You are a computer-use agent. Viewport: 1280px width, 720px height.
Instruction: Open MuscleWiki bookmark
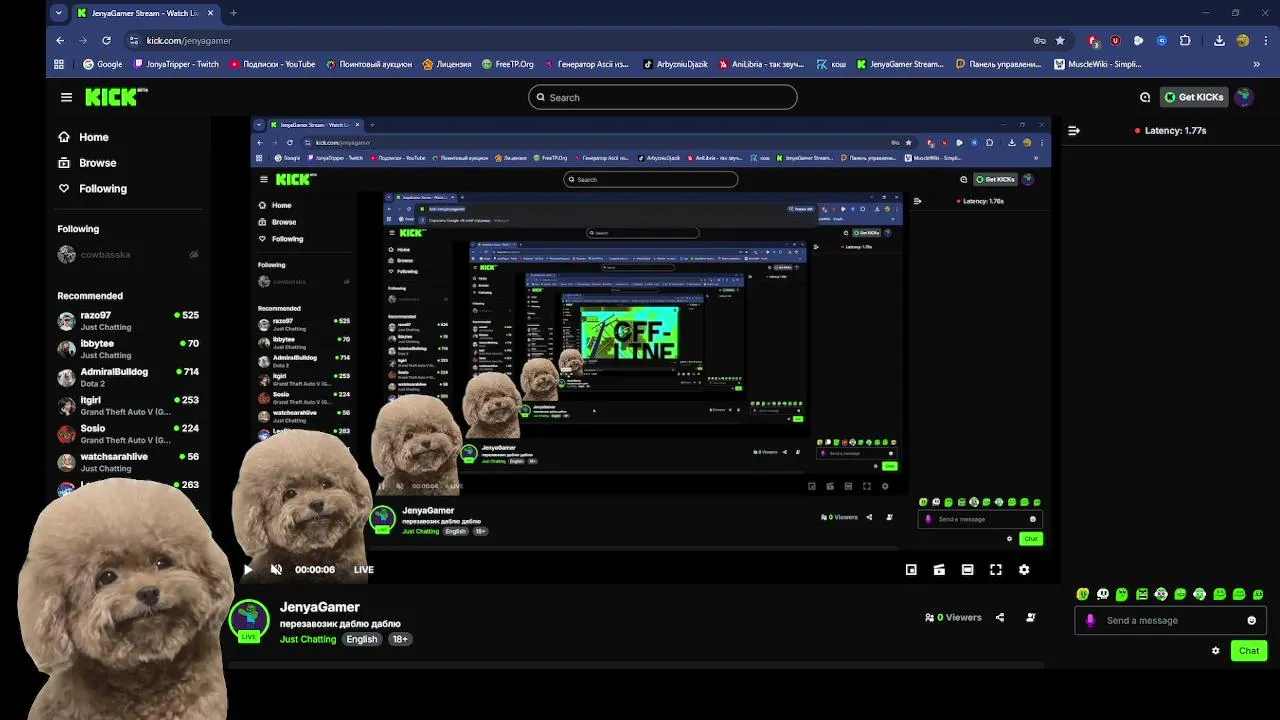(x=1098, y=64)
